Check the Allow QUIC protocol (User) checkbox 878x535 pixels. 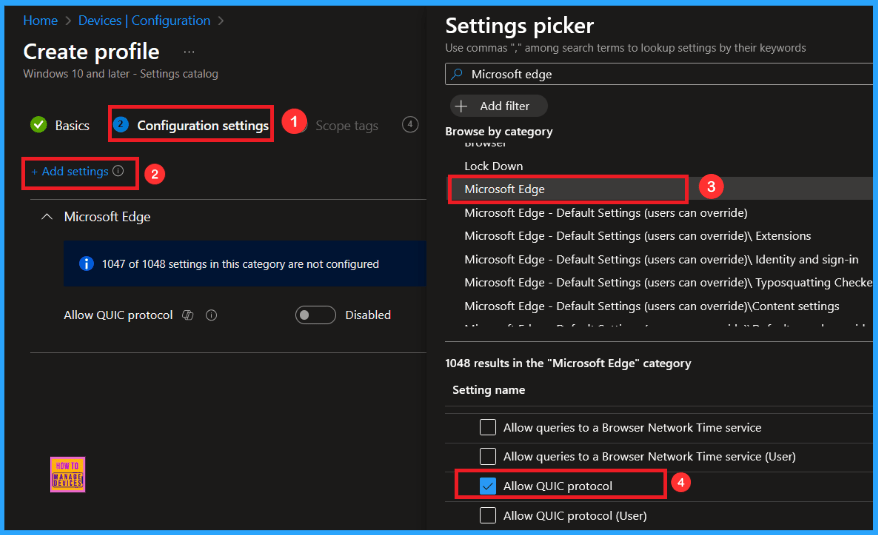[488, 515]
